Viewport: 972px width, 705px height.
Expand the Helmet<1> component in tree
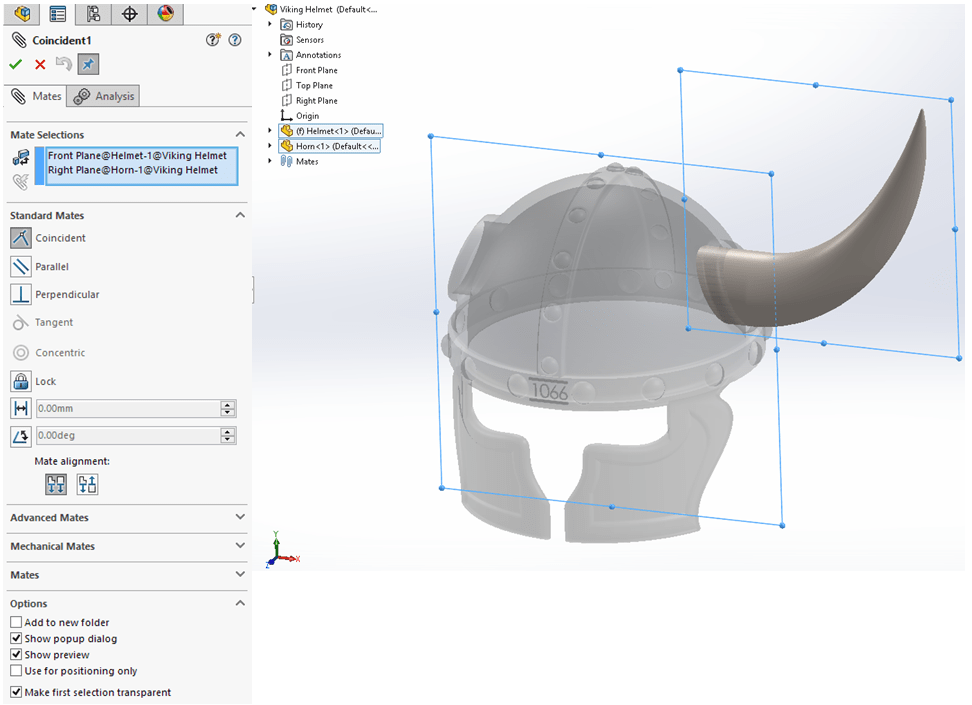270,131
